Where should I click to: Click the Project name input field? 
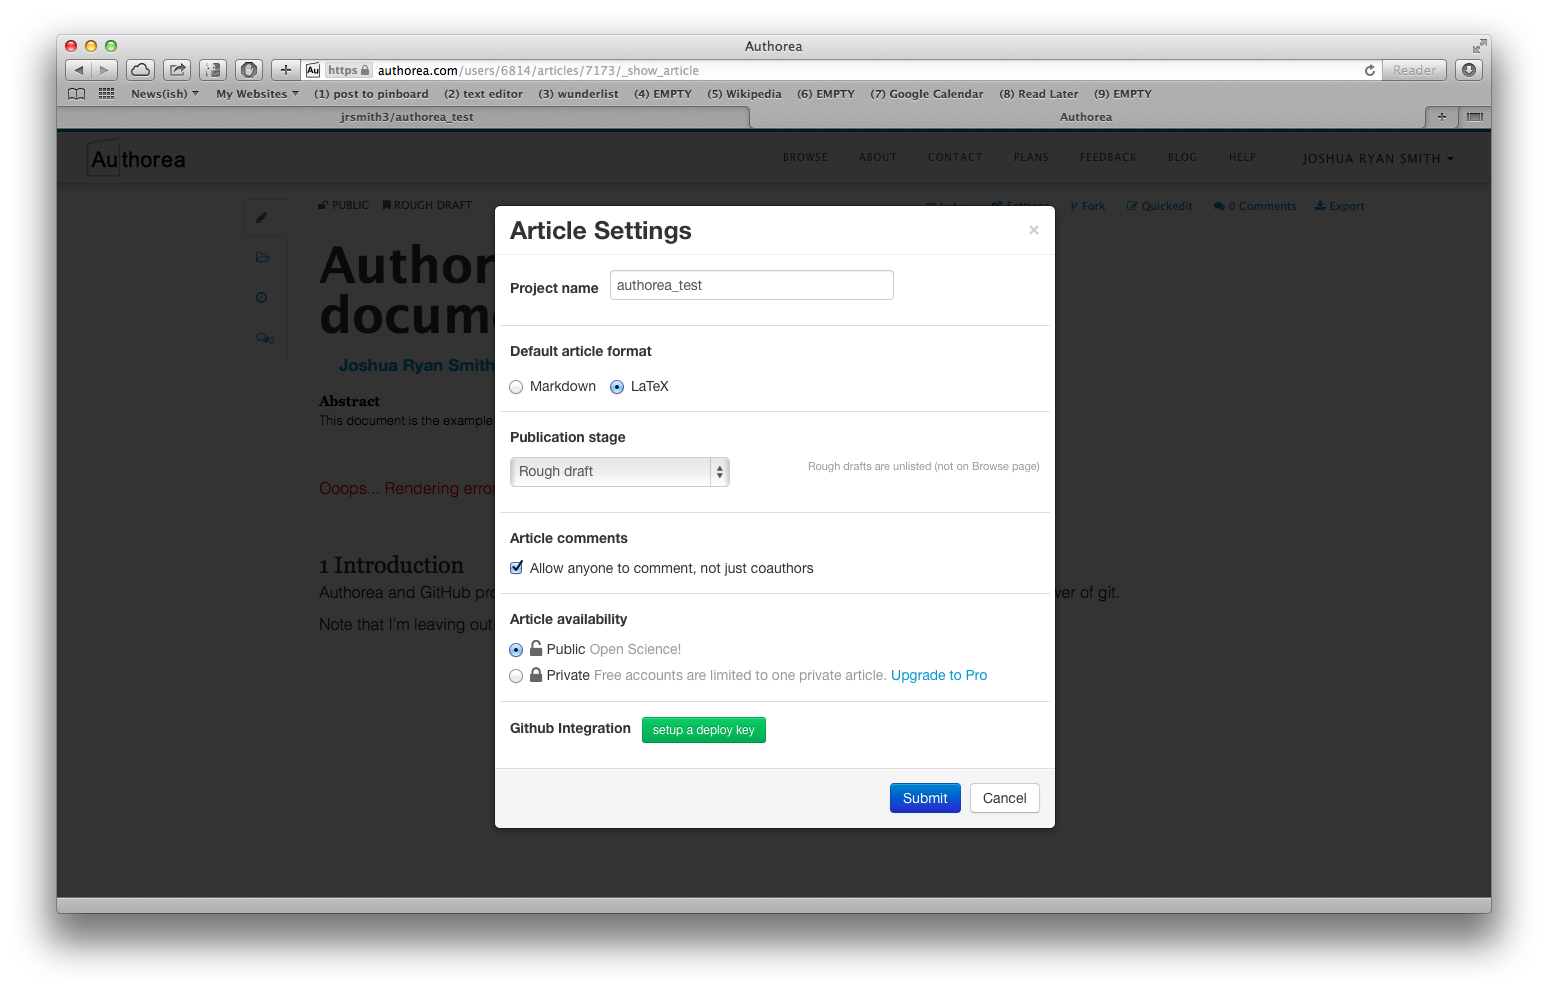[x=752, y=285]
